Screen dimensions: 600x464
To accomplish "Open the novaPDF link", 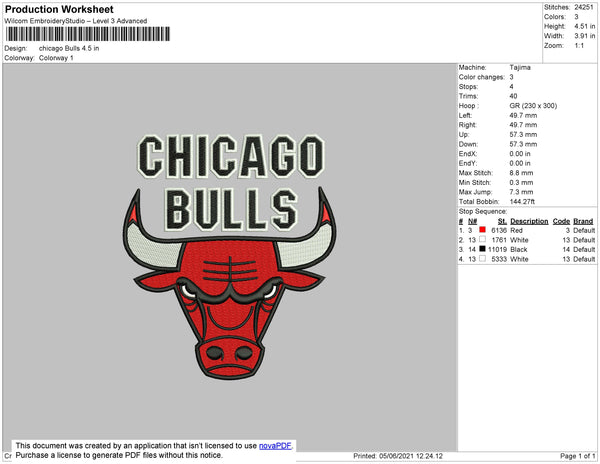I will 275,446.
